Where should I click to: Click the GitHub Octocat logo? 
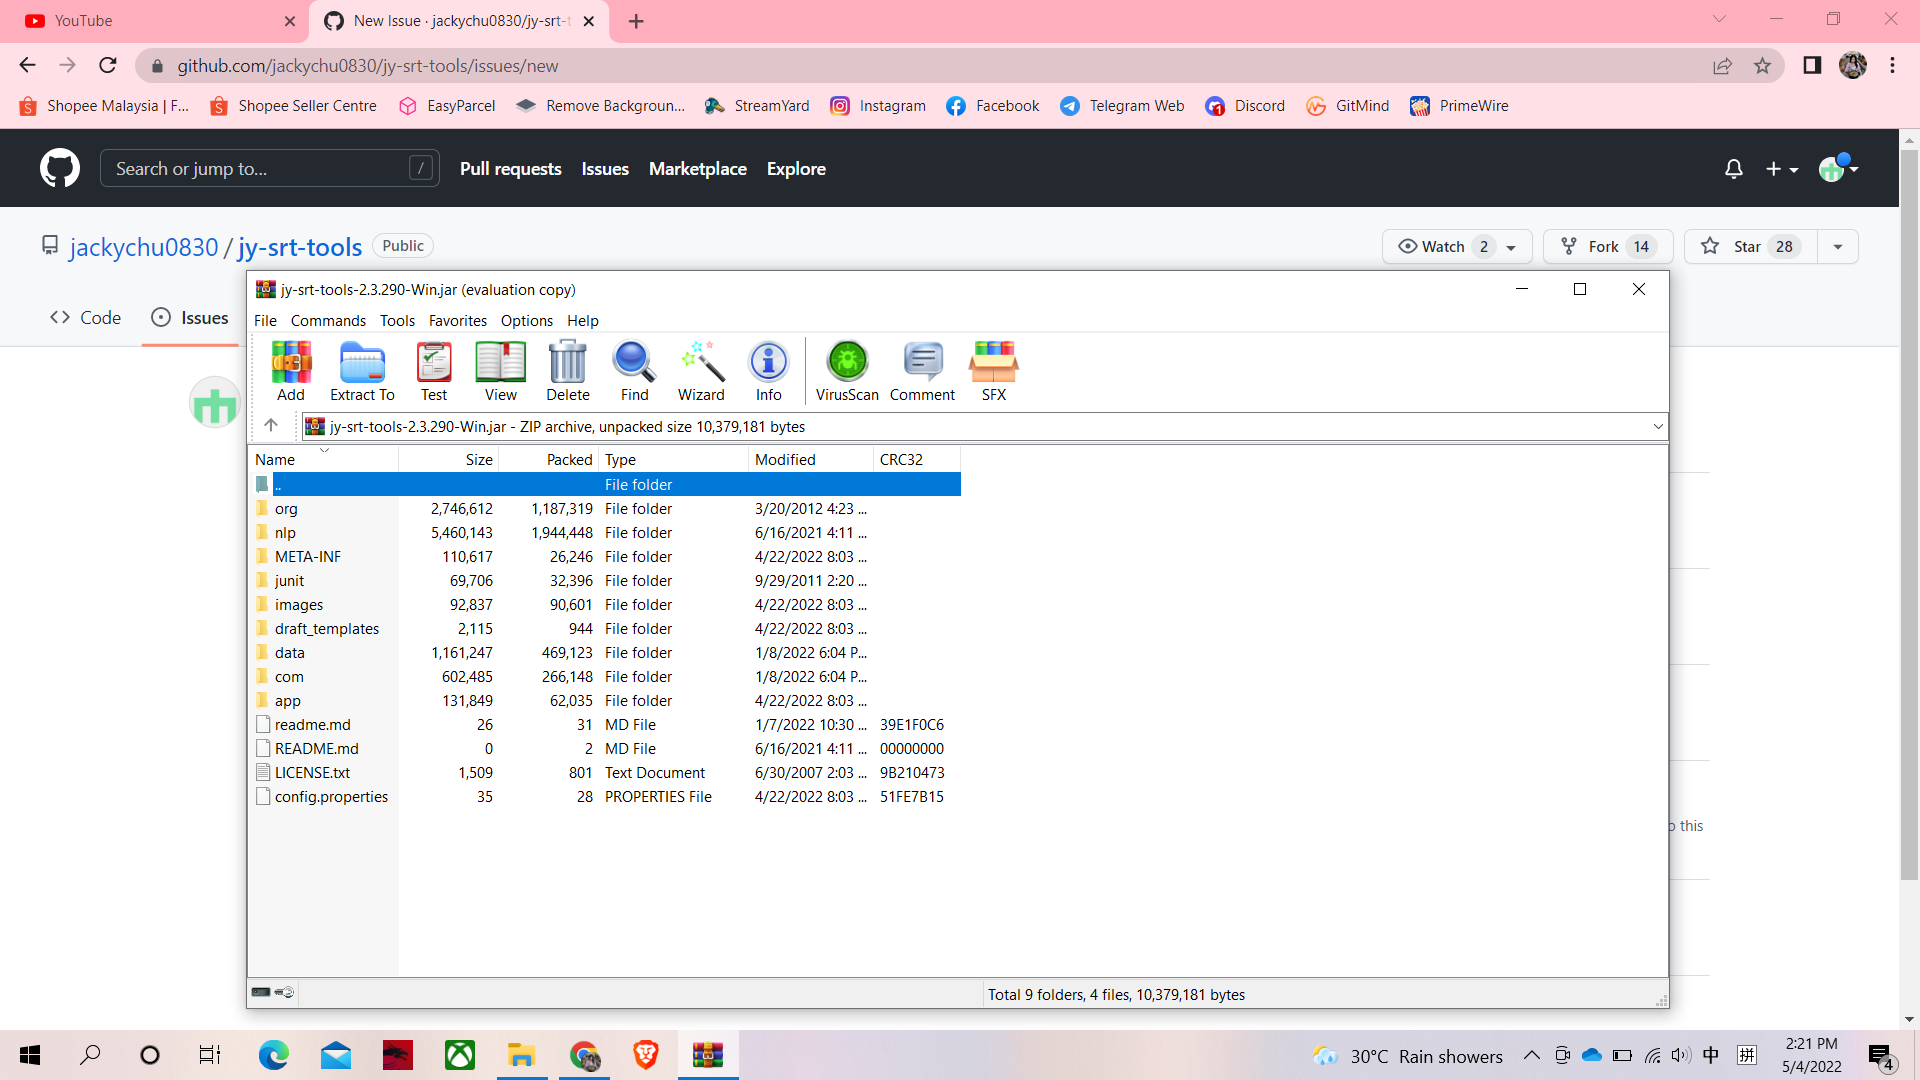click(x=60, y=168)
